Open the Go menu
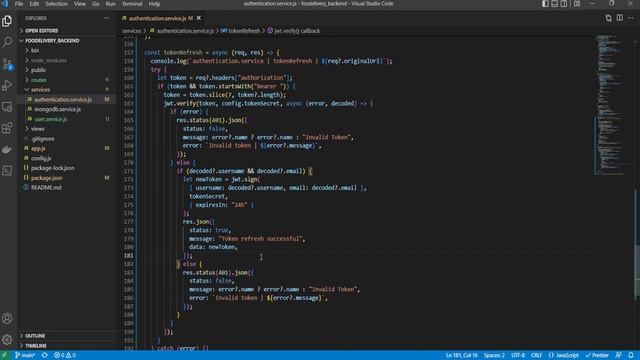The height and width of the screenshot is (360, 640). click(x=96, y=4)
